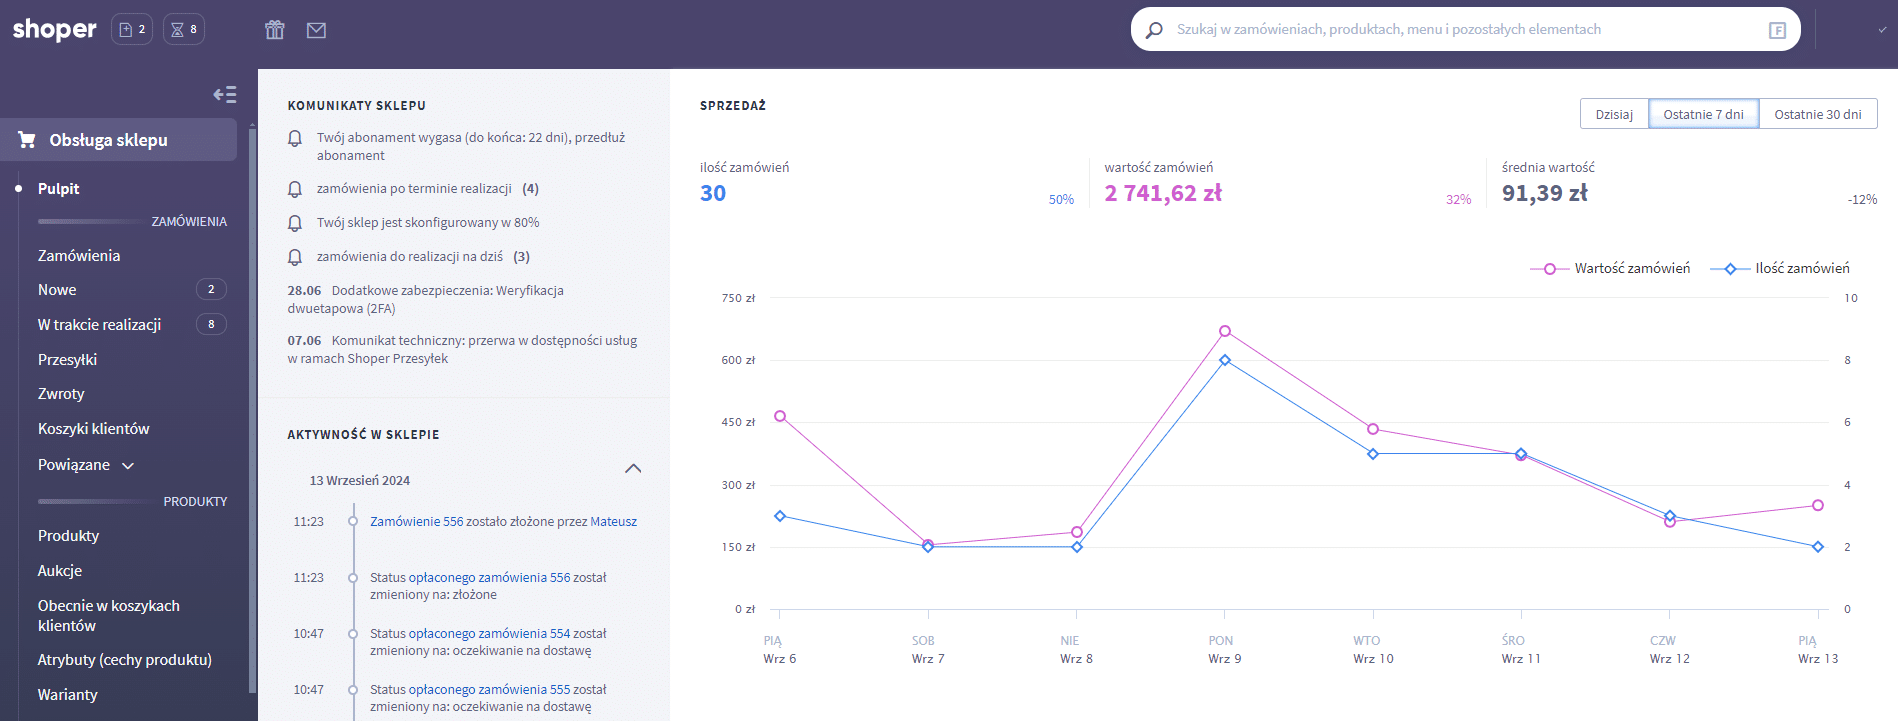The height and width of the screenshot is (721, 1898).
Task: Open the abonament wygasa message
Action: pyautogui.click(x=471, y=147)
